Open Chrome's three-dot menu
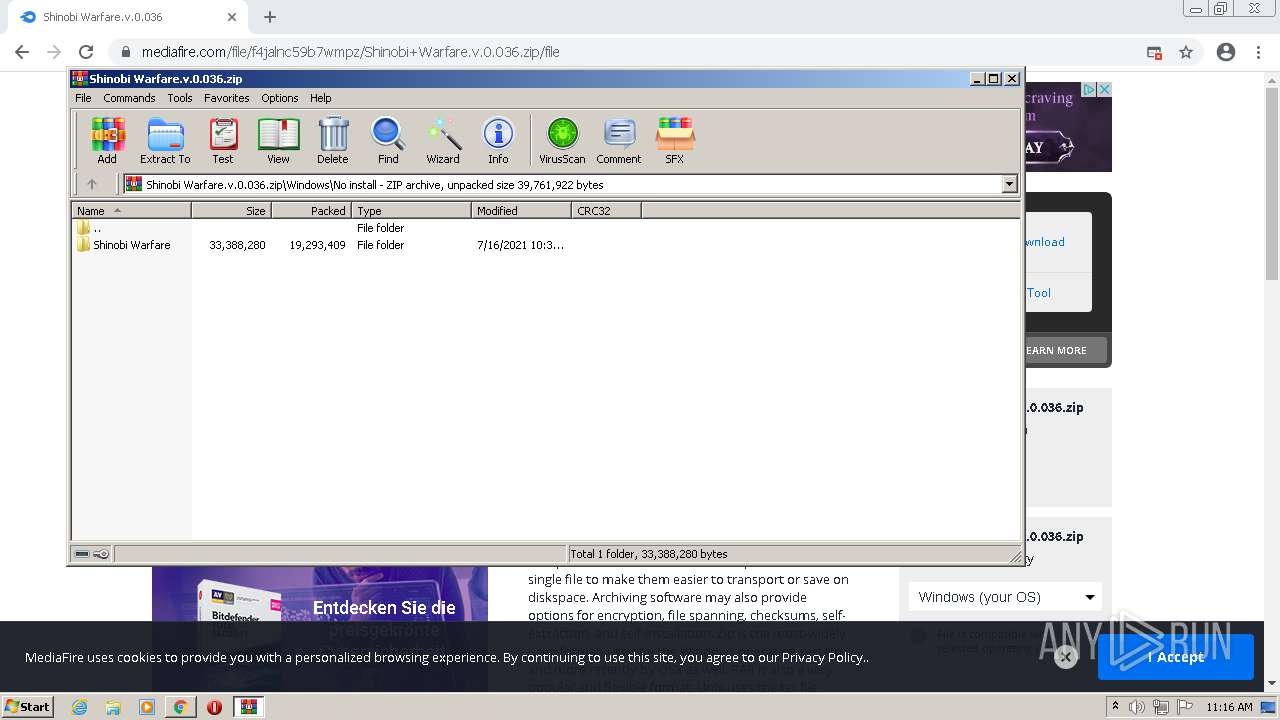Screen dimensions: 1280x720 point(1258,52)
